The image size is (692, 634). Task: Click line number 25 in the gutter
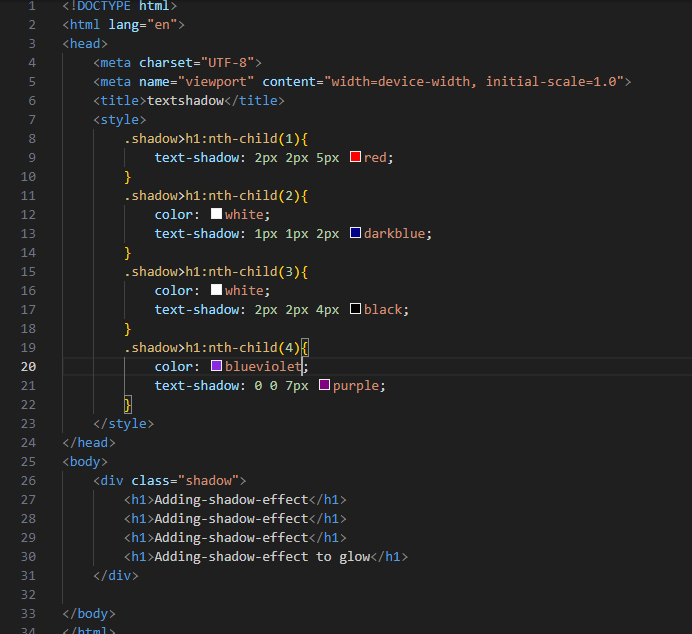point(28,461)
